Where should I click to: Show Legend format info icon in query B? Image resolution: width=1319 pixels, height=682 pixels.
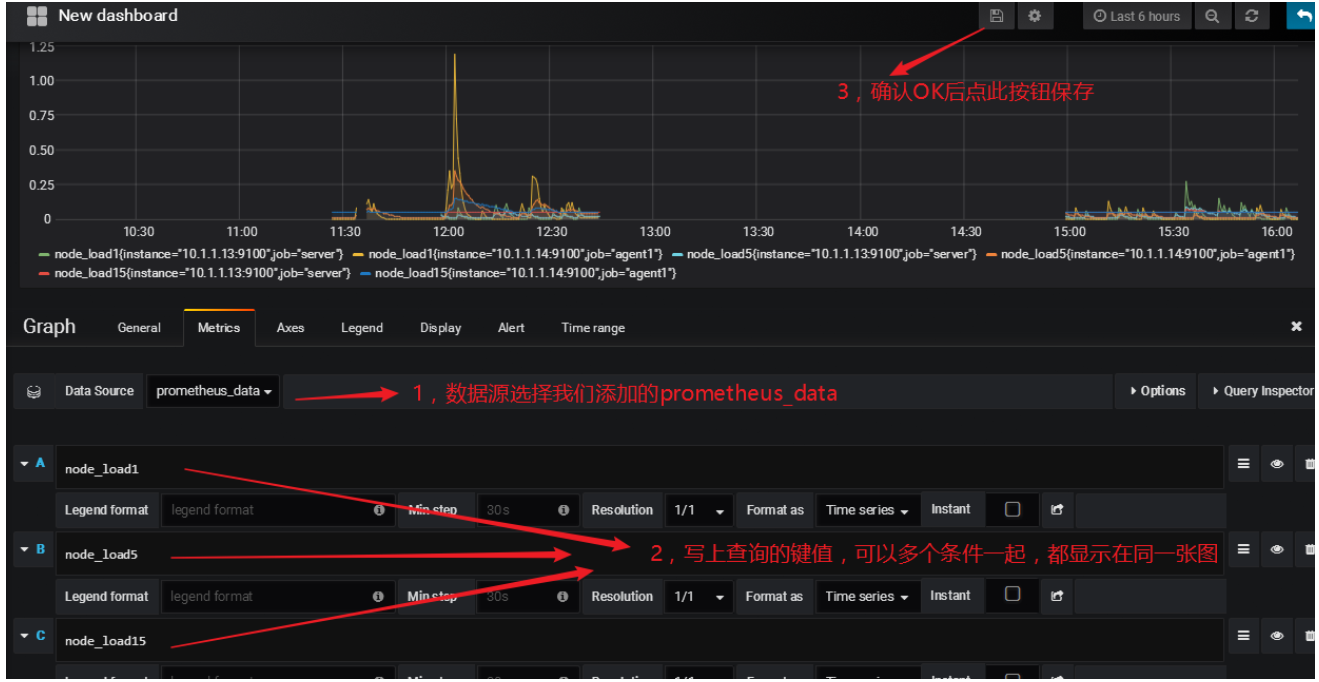point(378,596)
